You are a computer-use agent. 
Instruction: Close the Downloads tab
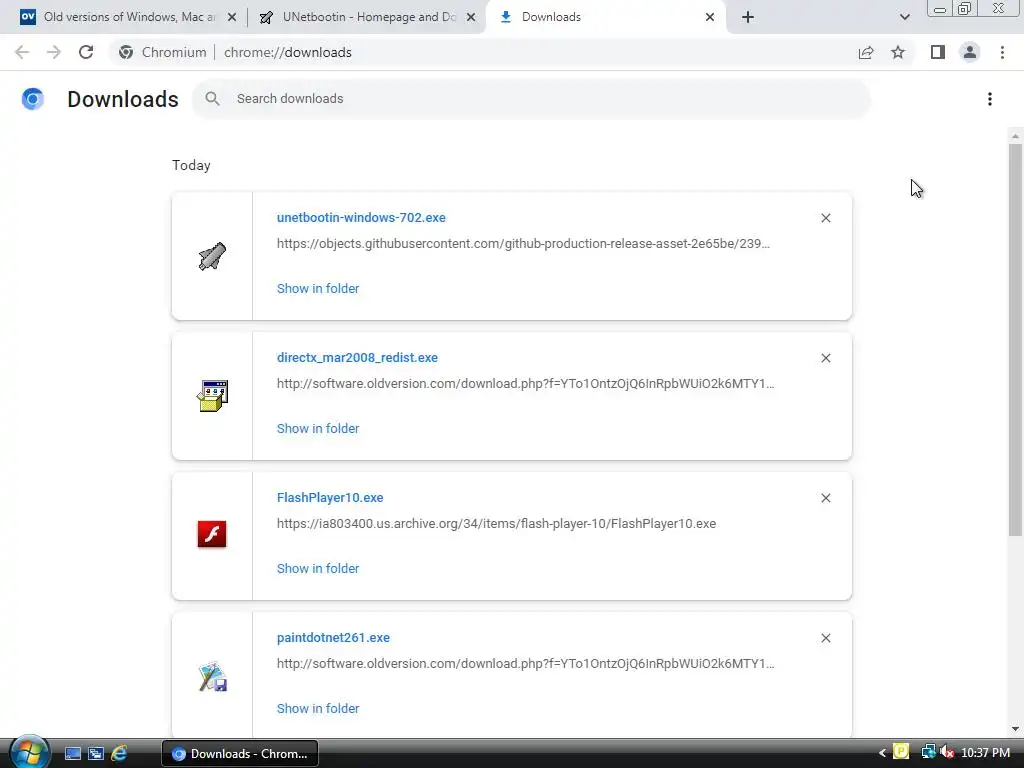coord(710,18)
